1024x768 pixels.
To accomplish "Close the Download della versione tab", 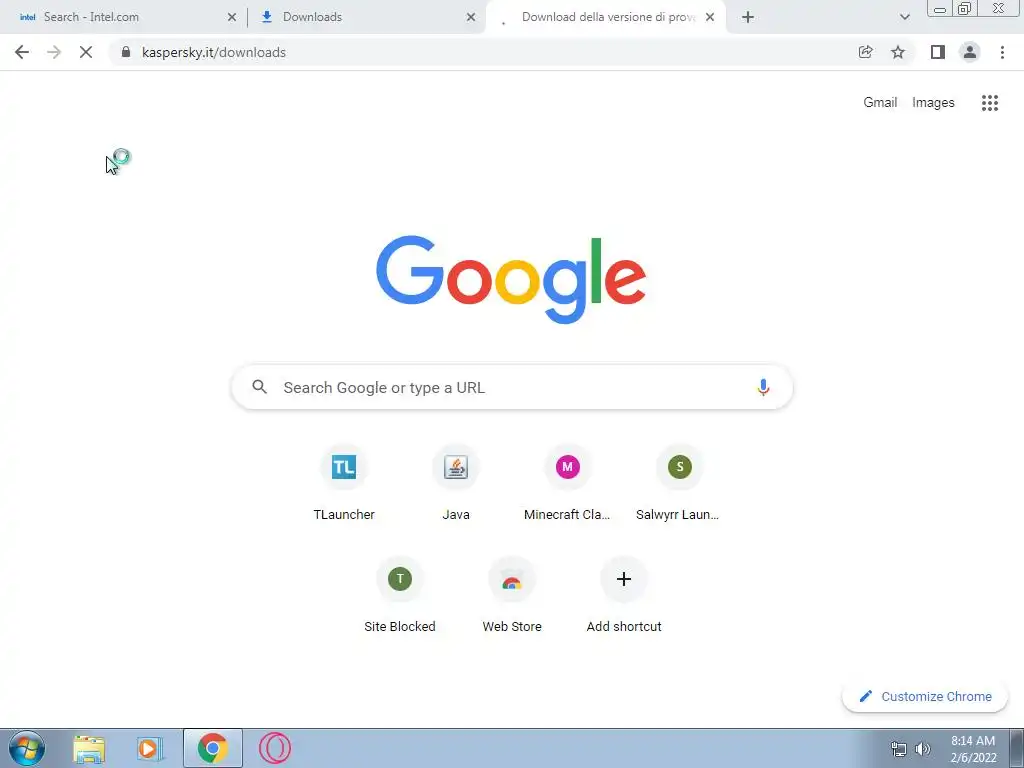I will tap(710, 18).
